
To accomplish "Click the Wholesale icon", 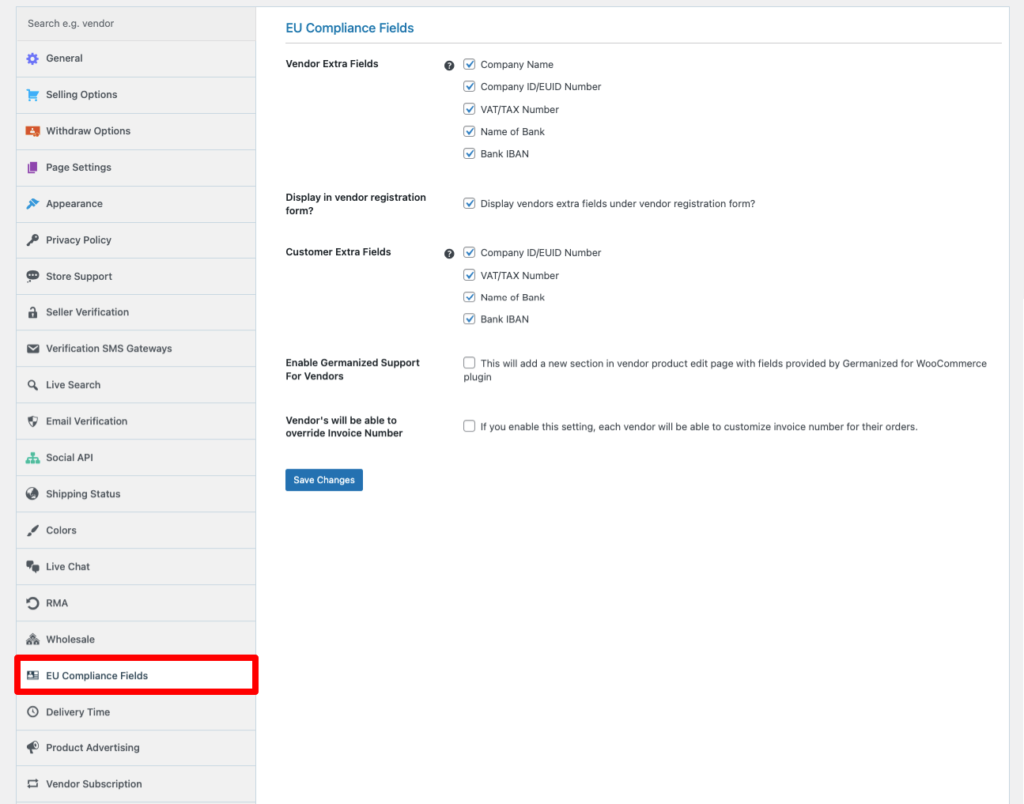I will click(32, 639).
